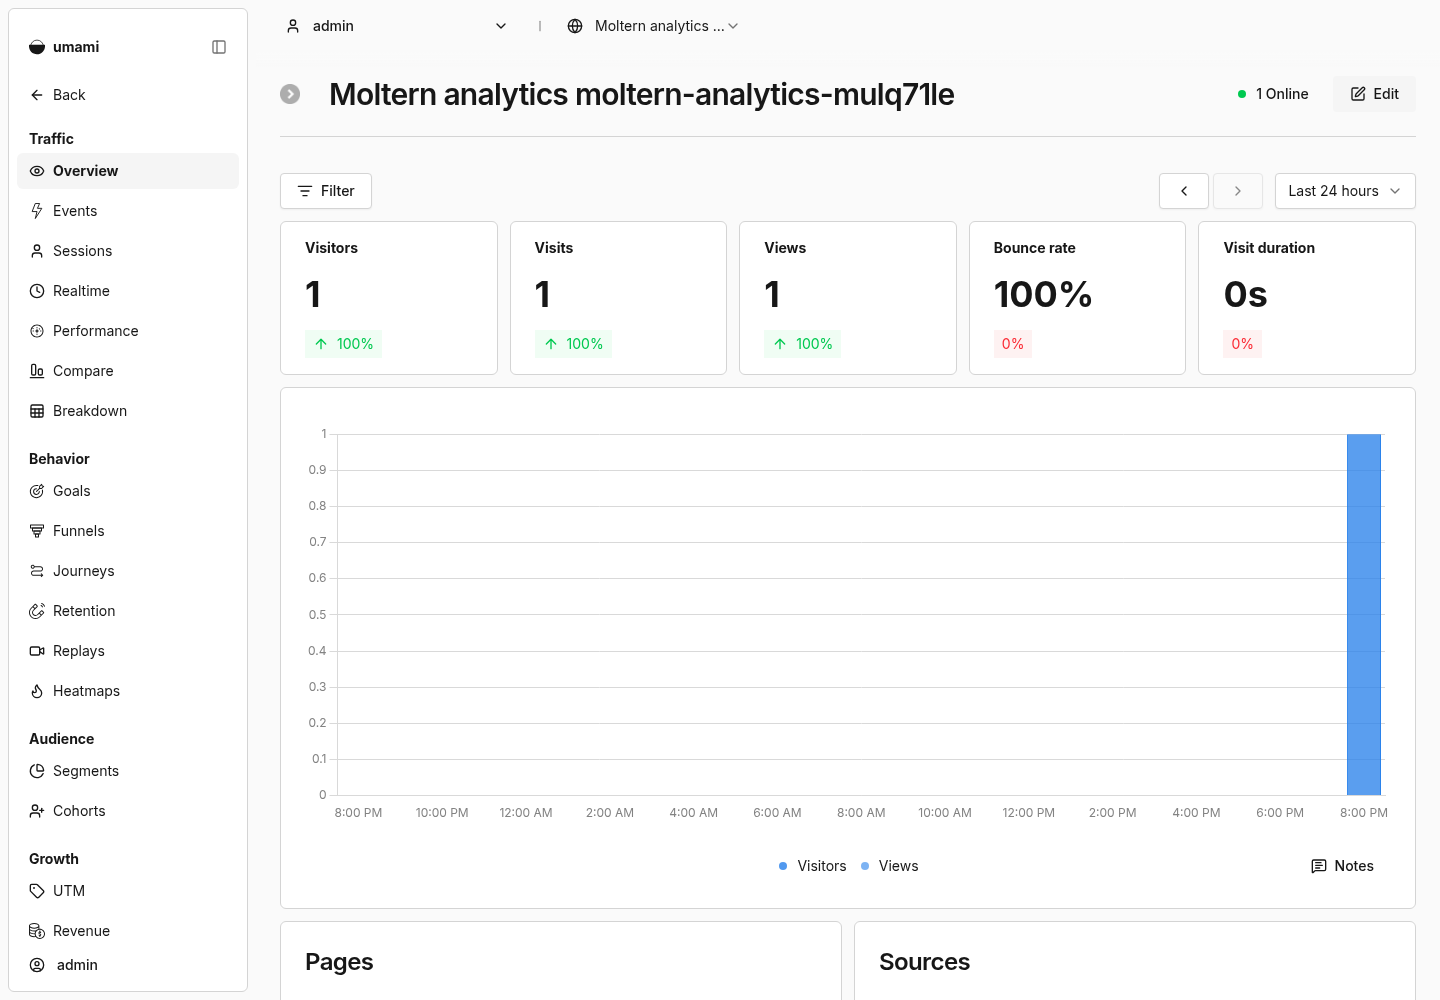
Task: Collapse the sidebar panel icon
Action: [219, 47]
